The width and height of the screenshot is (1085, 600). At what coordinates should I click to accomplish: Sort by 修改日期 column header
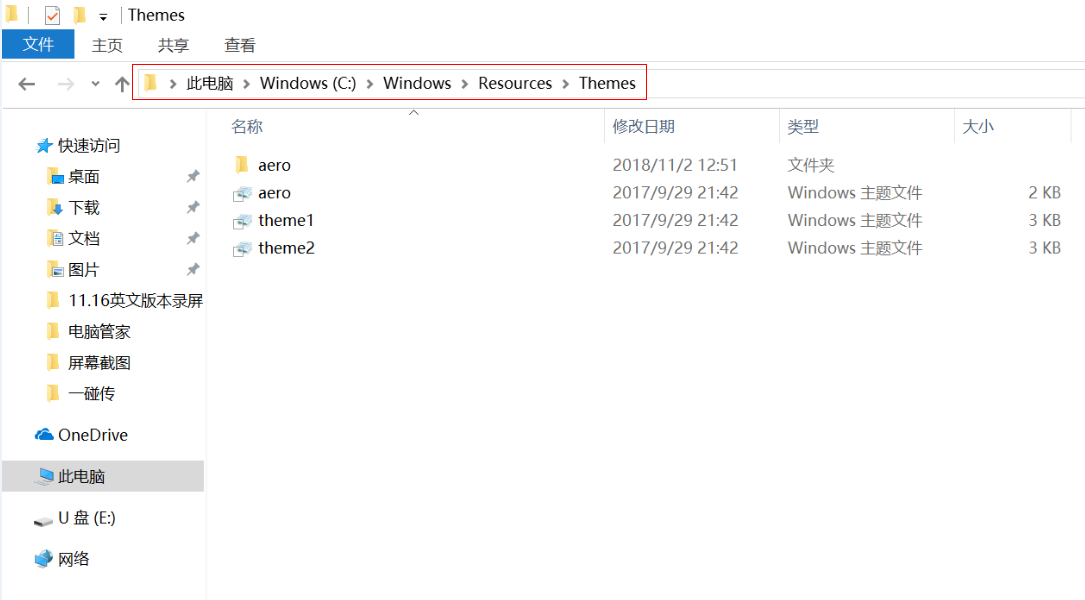coord(644,127)
